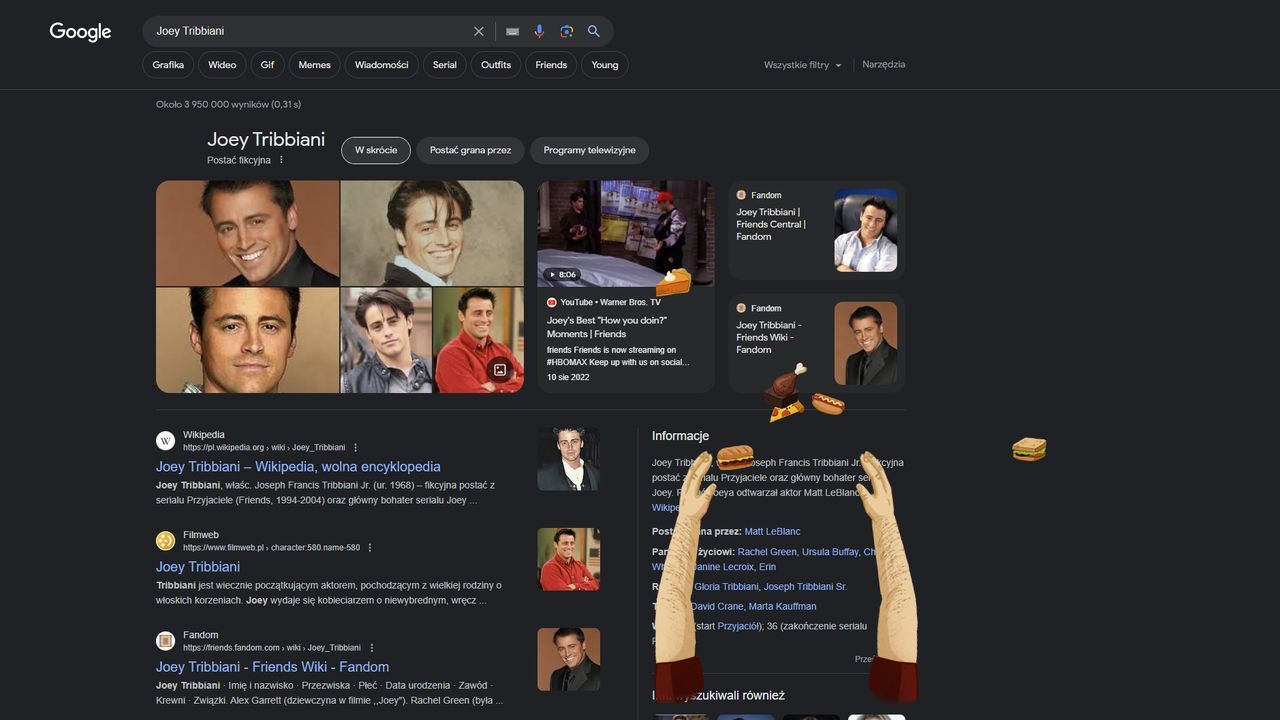Open the Filmweb Joey Tribbiani result title

click(198, 567)
